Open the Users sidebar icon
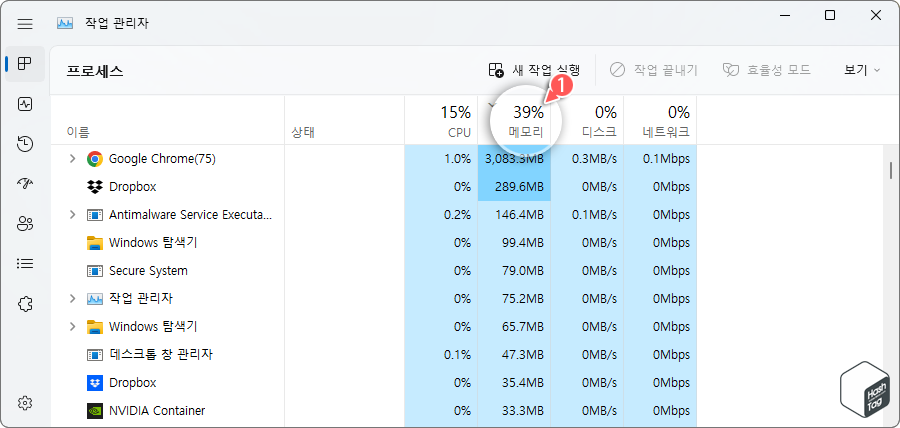 (25, 224)
